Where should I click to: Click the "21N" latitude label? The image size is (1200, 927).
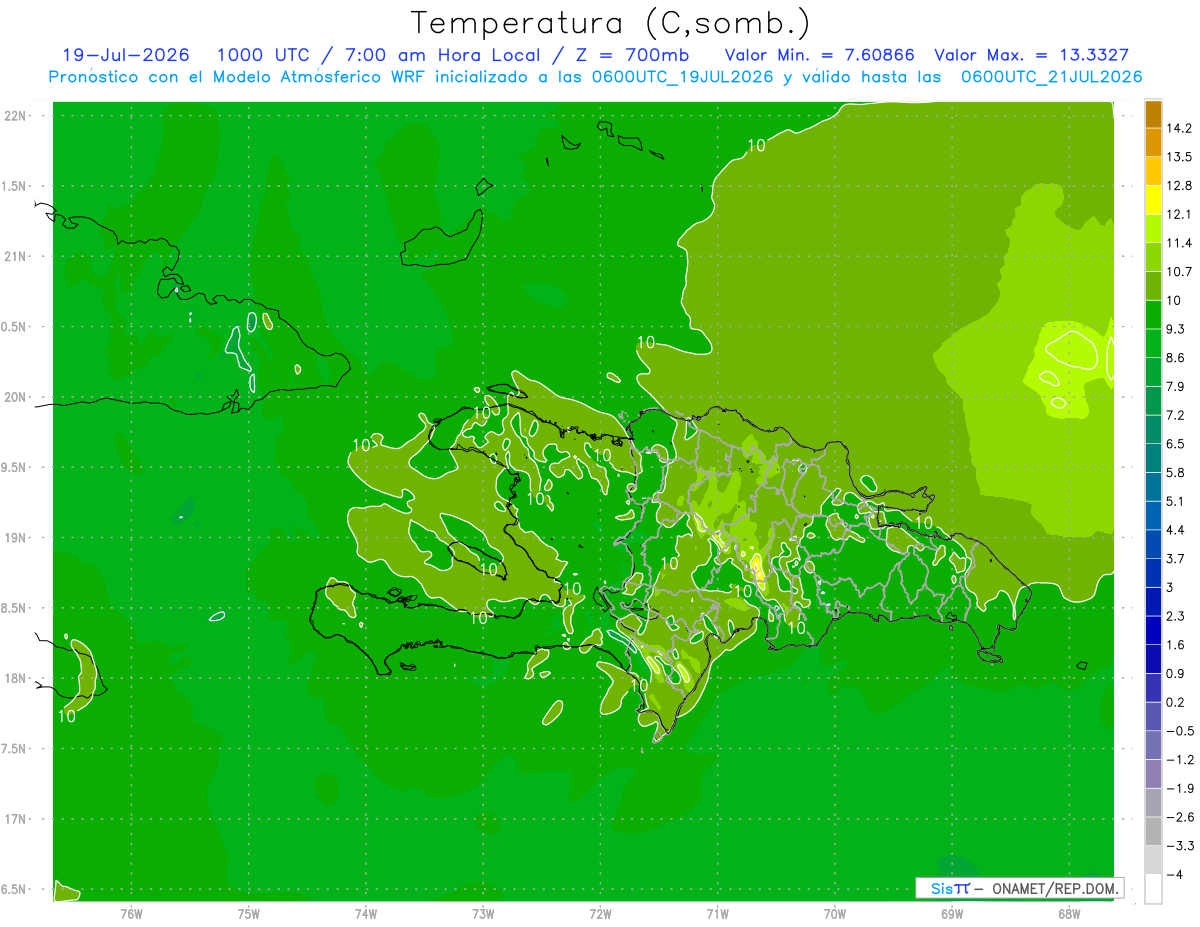click(15, 256)
